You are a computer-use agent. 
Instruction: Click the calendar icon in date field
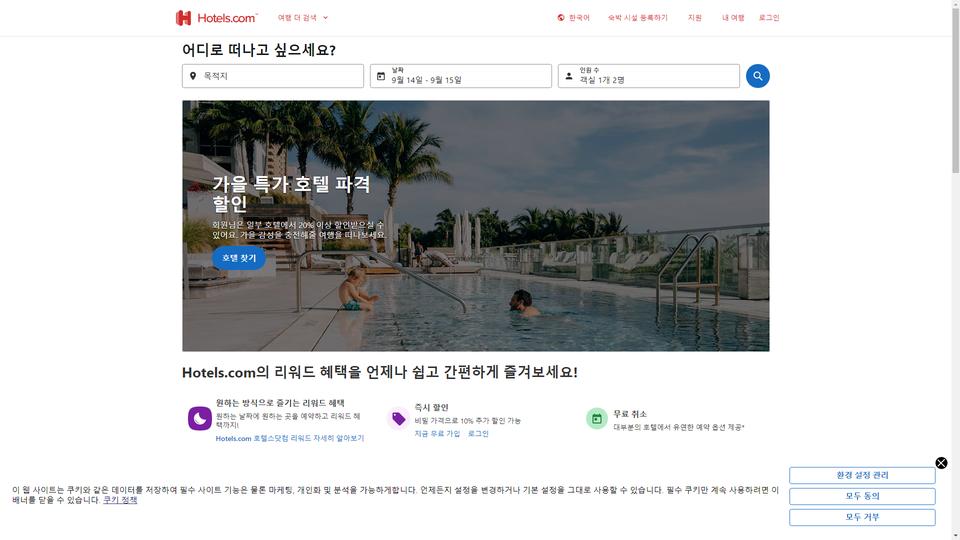381,76
